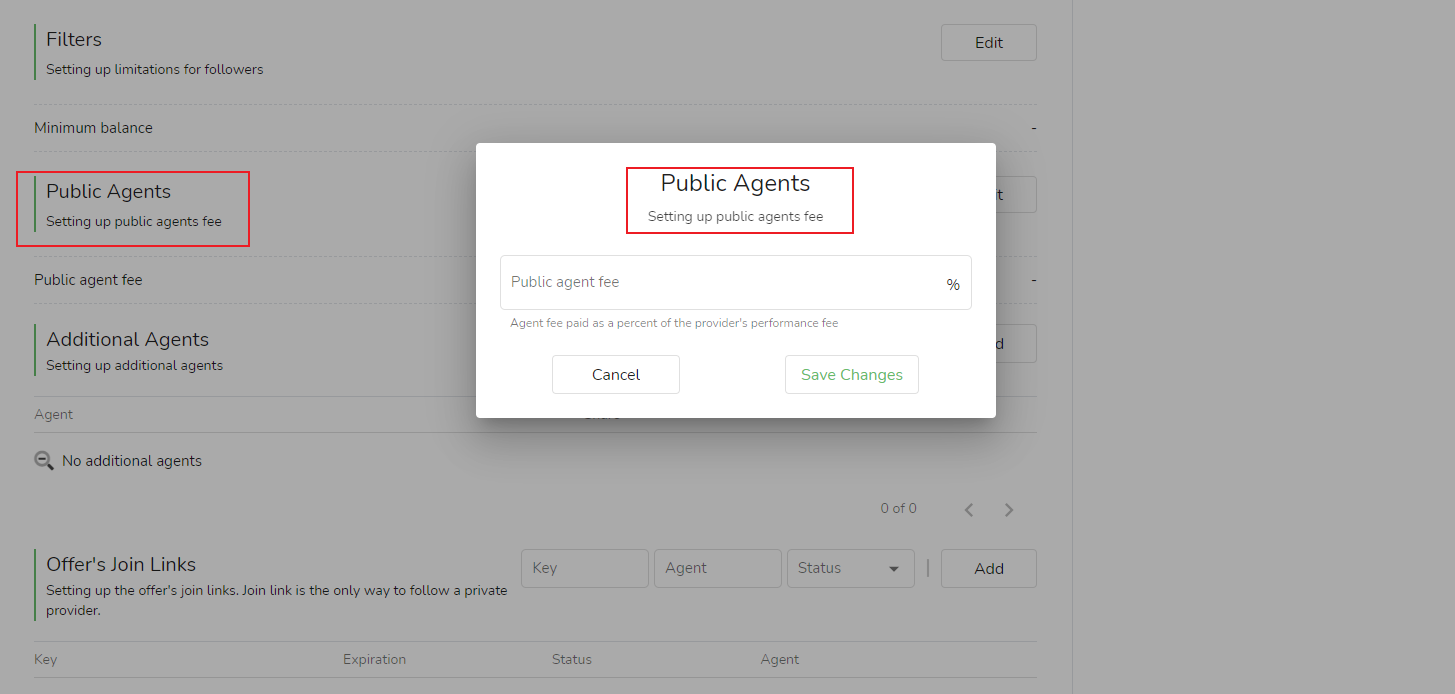Sort by the Expiration column header
Screen dimensions: 1455x694
tap(374, 659)
